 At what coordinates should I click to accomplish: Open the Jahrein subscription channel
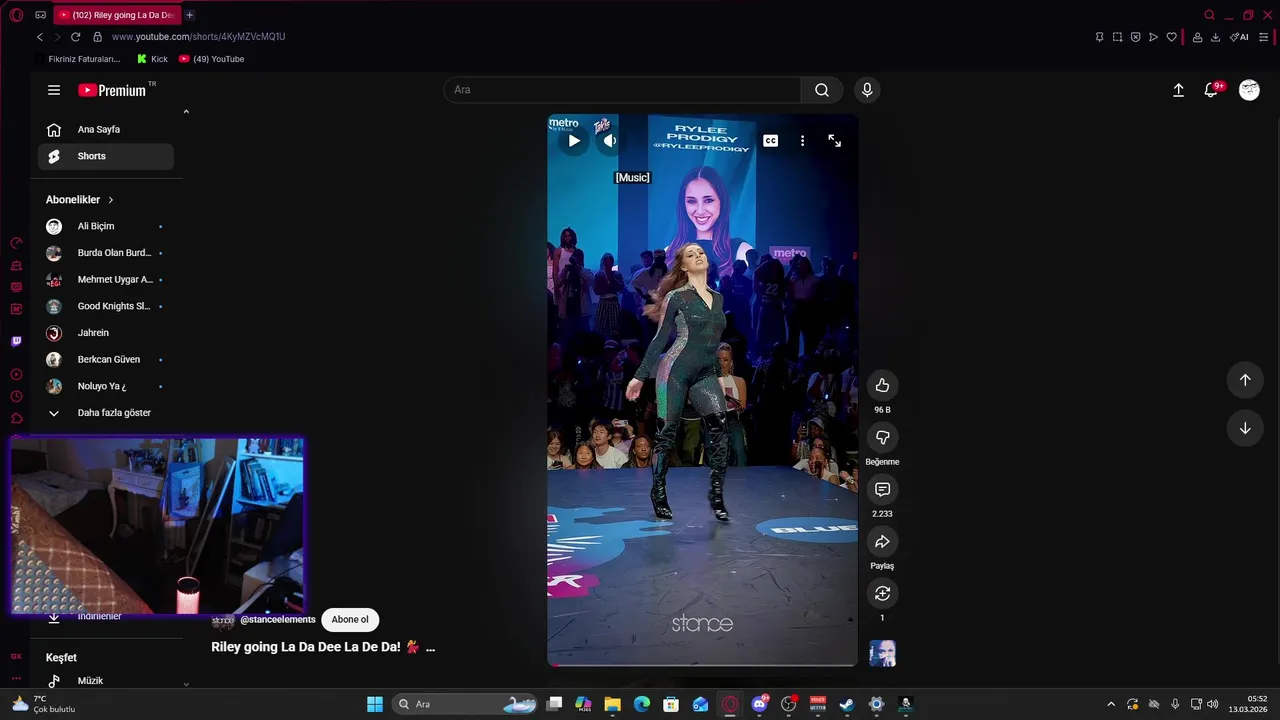[106, 333]
